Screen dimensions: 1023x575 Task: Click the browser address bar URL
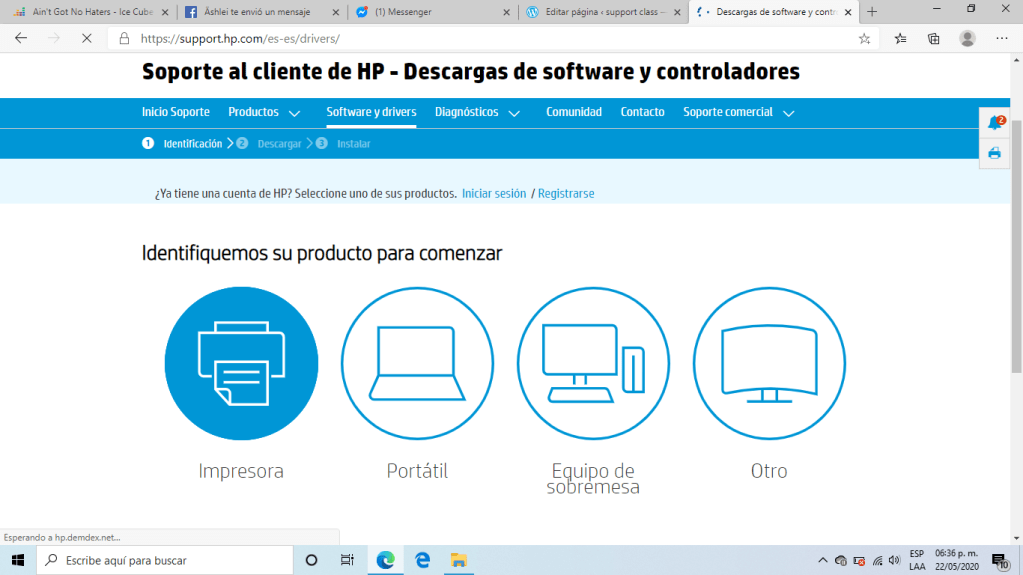240,38
